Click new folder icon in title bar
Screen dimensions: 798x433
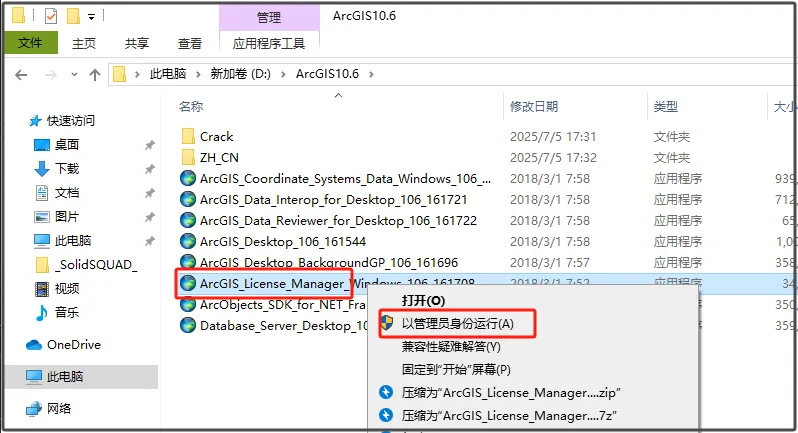click(x=73, y=16)
